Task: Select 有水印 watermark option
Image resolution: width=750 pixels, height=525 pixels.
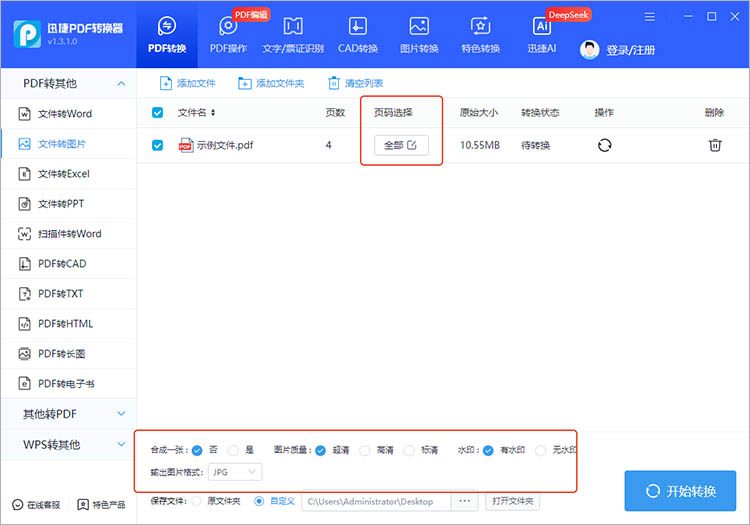Action: (x=488, y=450)
